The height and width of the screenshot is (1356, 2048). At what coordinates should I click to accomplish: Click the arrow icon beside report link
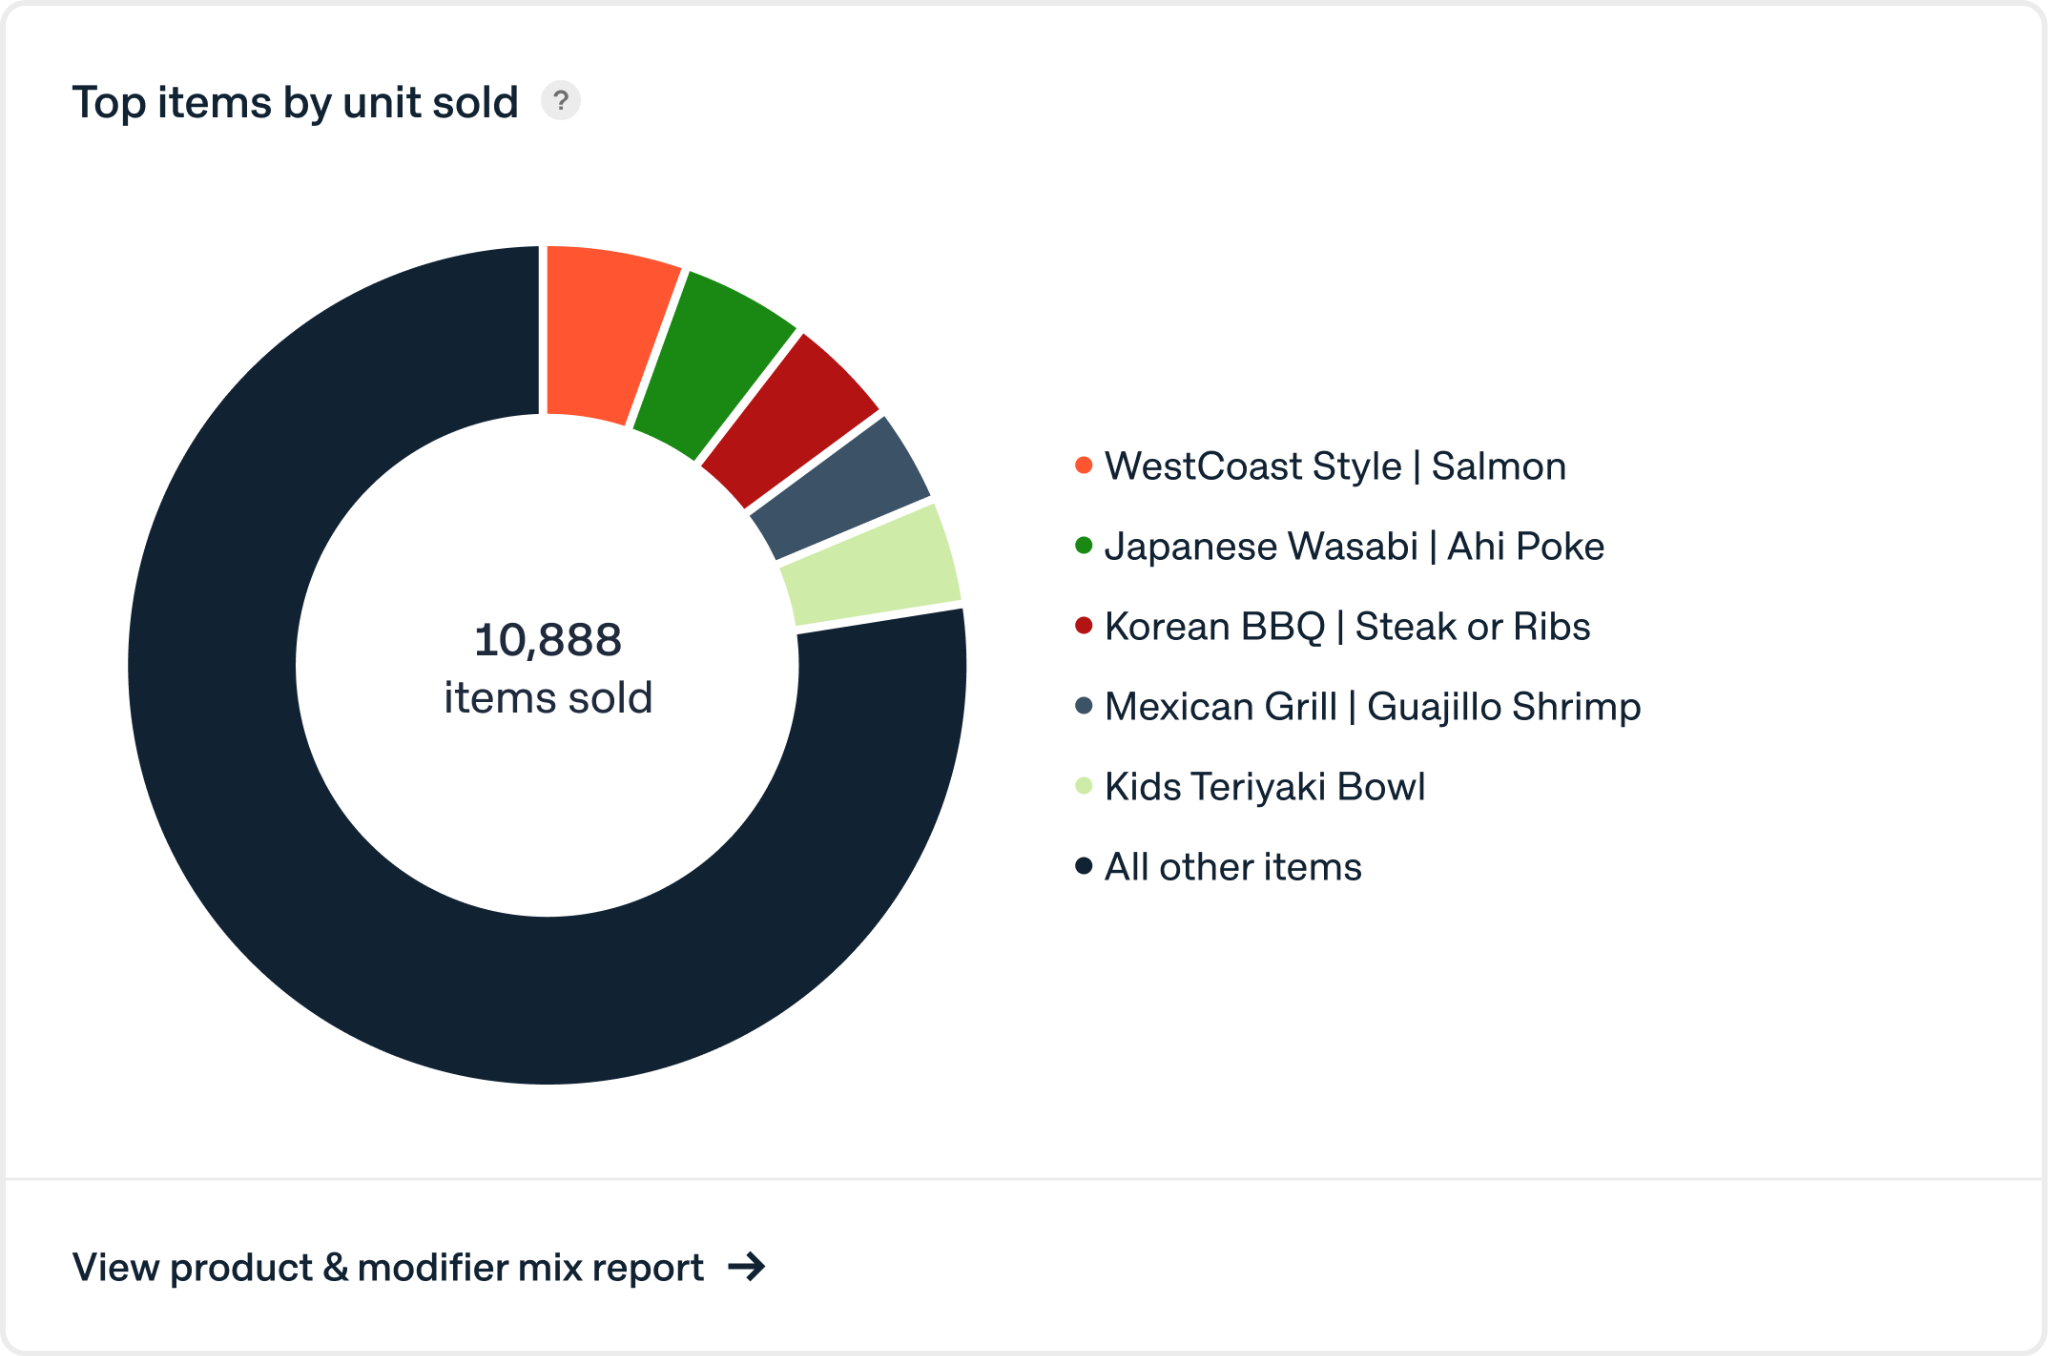pos(746,1267)
